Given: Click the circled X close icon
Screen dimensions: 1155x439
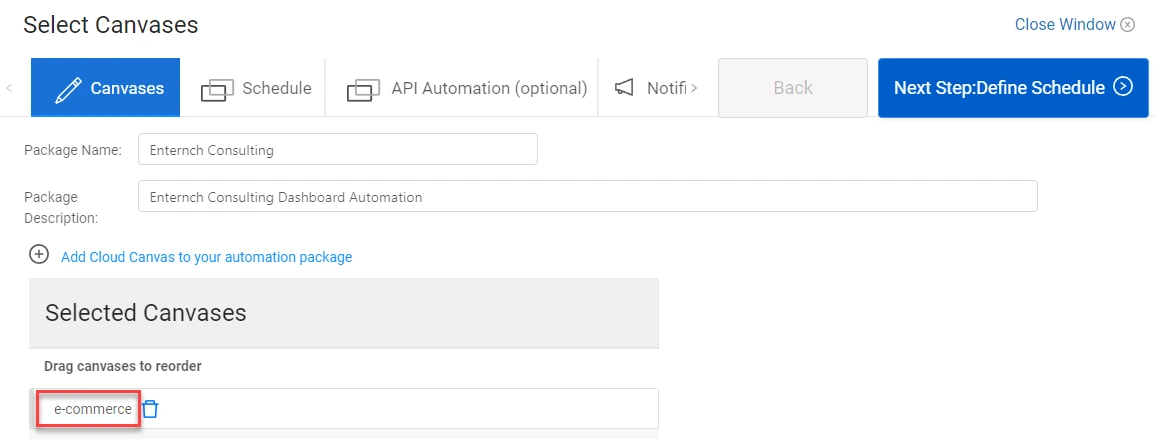Looking at the screenshot, I should [1128, 25].
